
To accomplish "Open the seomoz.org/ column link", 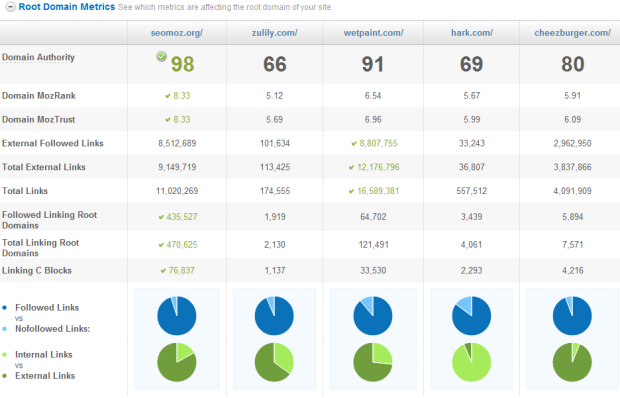I will pos(177,33).
